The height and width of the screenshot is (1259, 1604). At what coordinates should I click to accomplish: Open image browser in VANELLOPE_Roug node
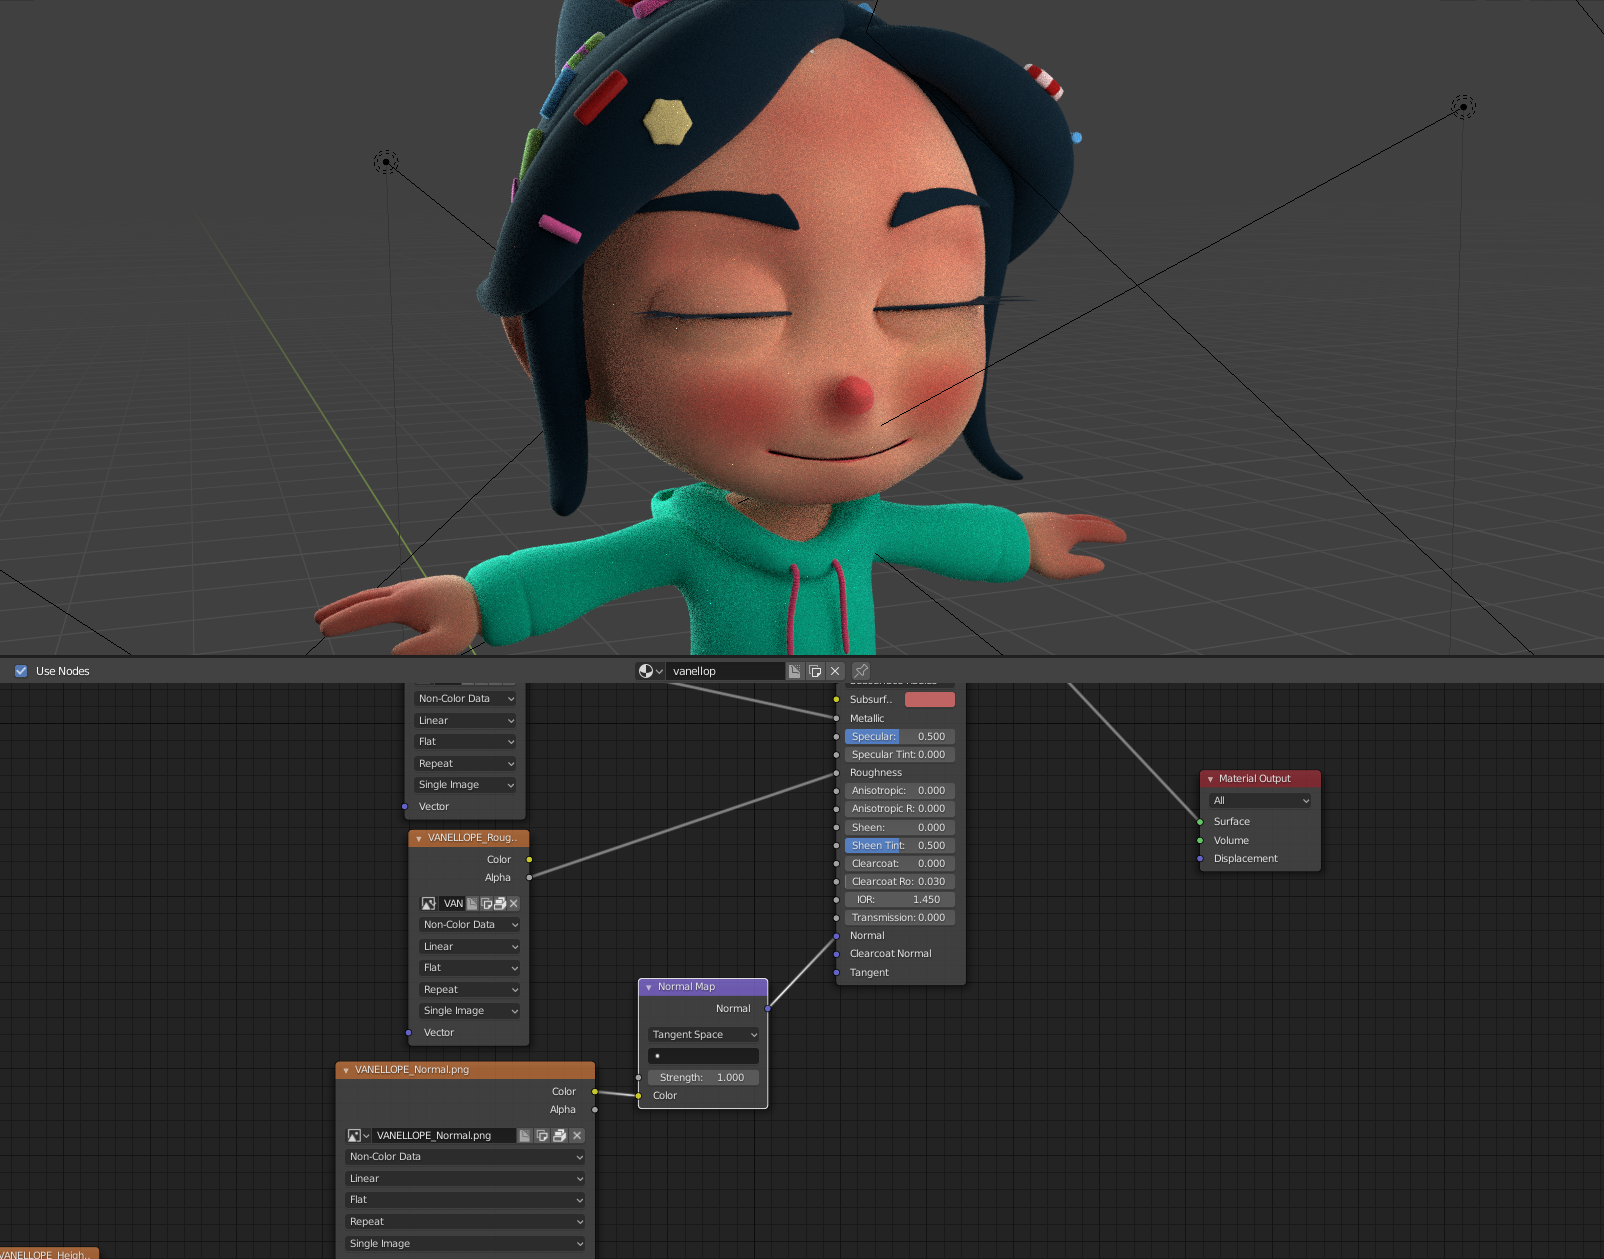[429, 903]
